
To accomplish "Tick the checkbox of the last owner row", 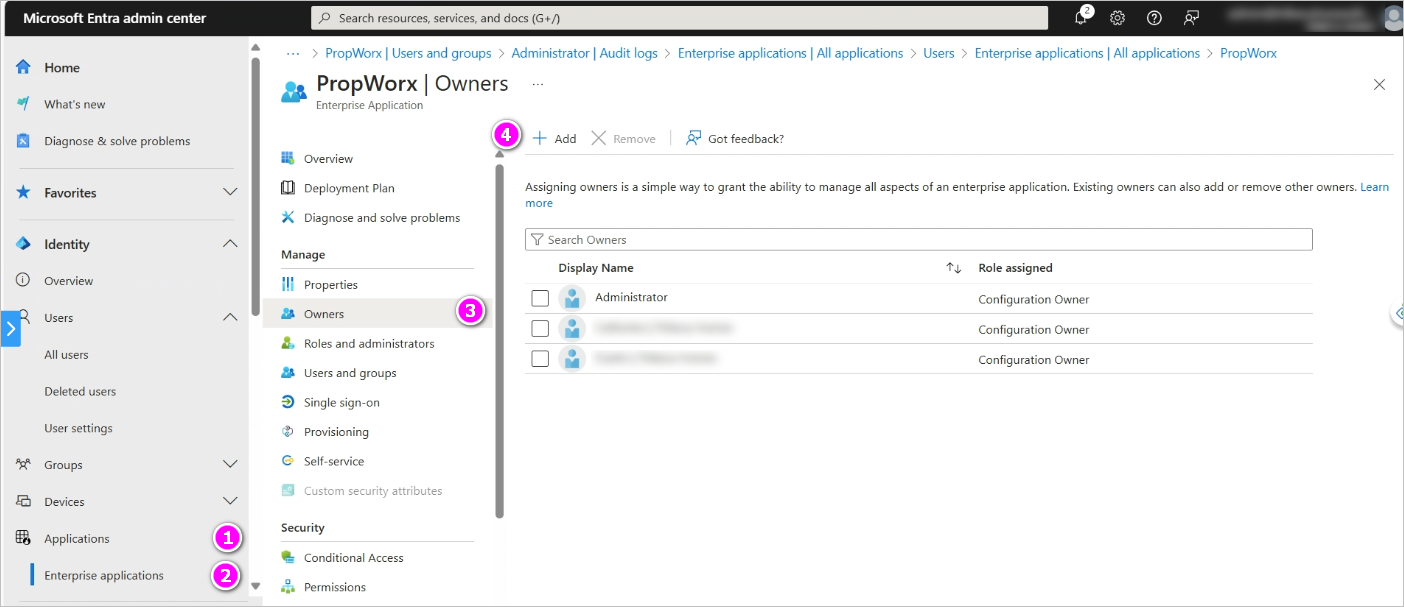I will 540,358.
